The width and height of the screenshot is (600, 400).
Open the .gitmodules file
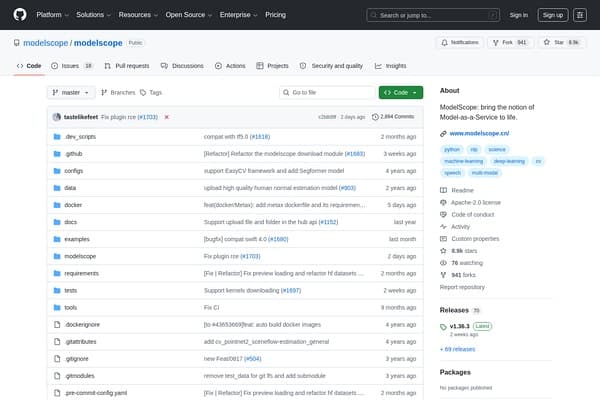pyautogui.click(x=79, y=376)
